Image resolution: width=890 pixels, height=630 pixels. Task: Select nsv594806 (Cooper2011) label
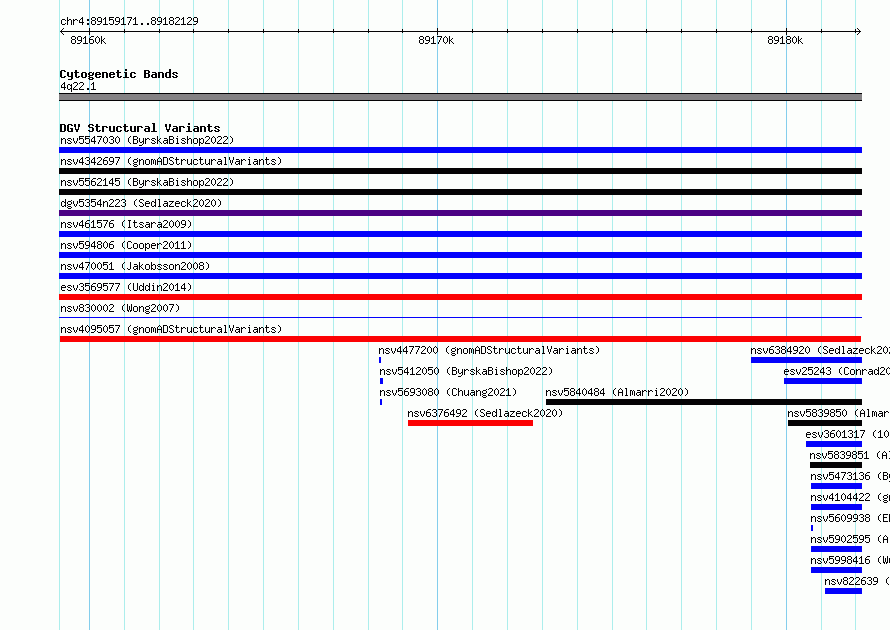126,245
